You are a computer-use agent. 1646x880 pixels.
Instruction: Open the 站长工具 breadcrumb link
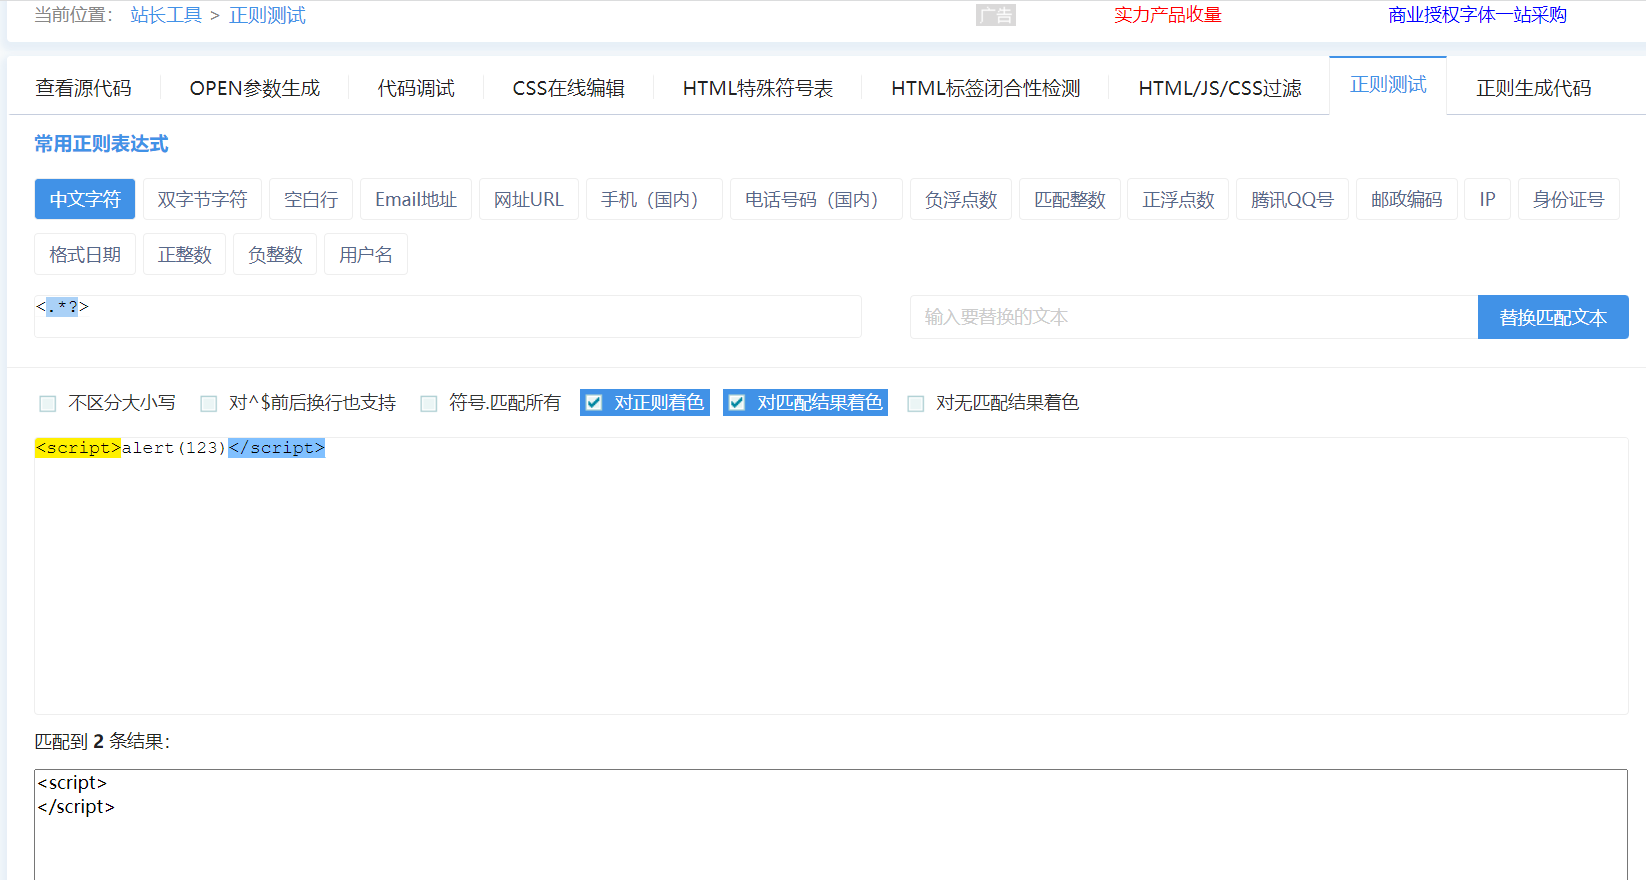[166, 15]
